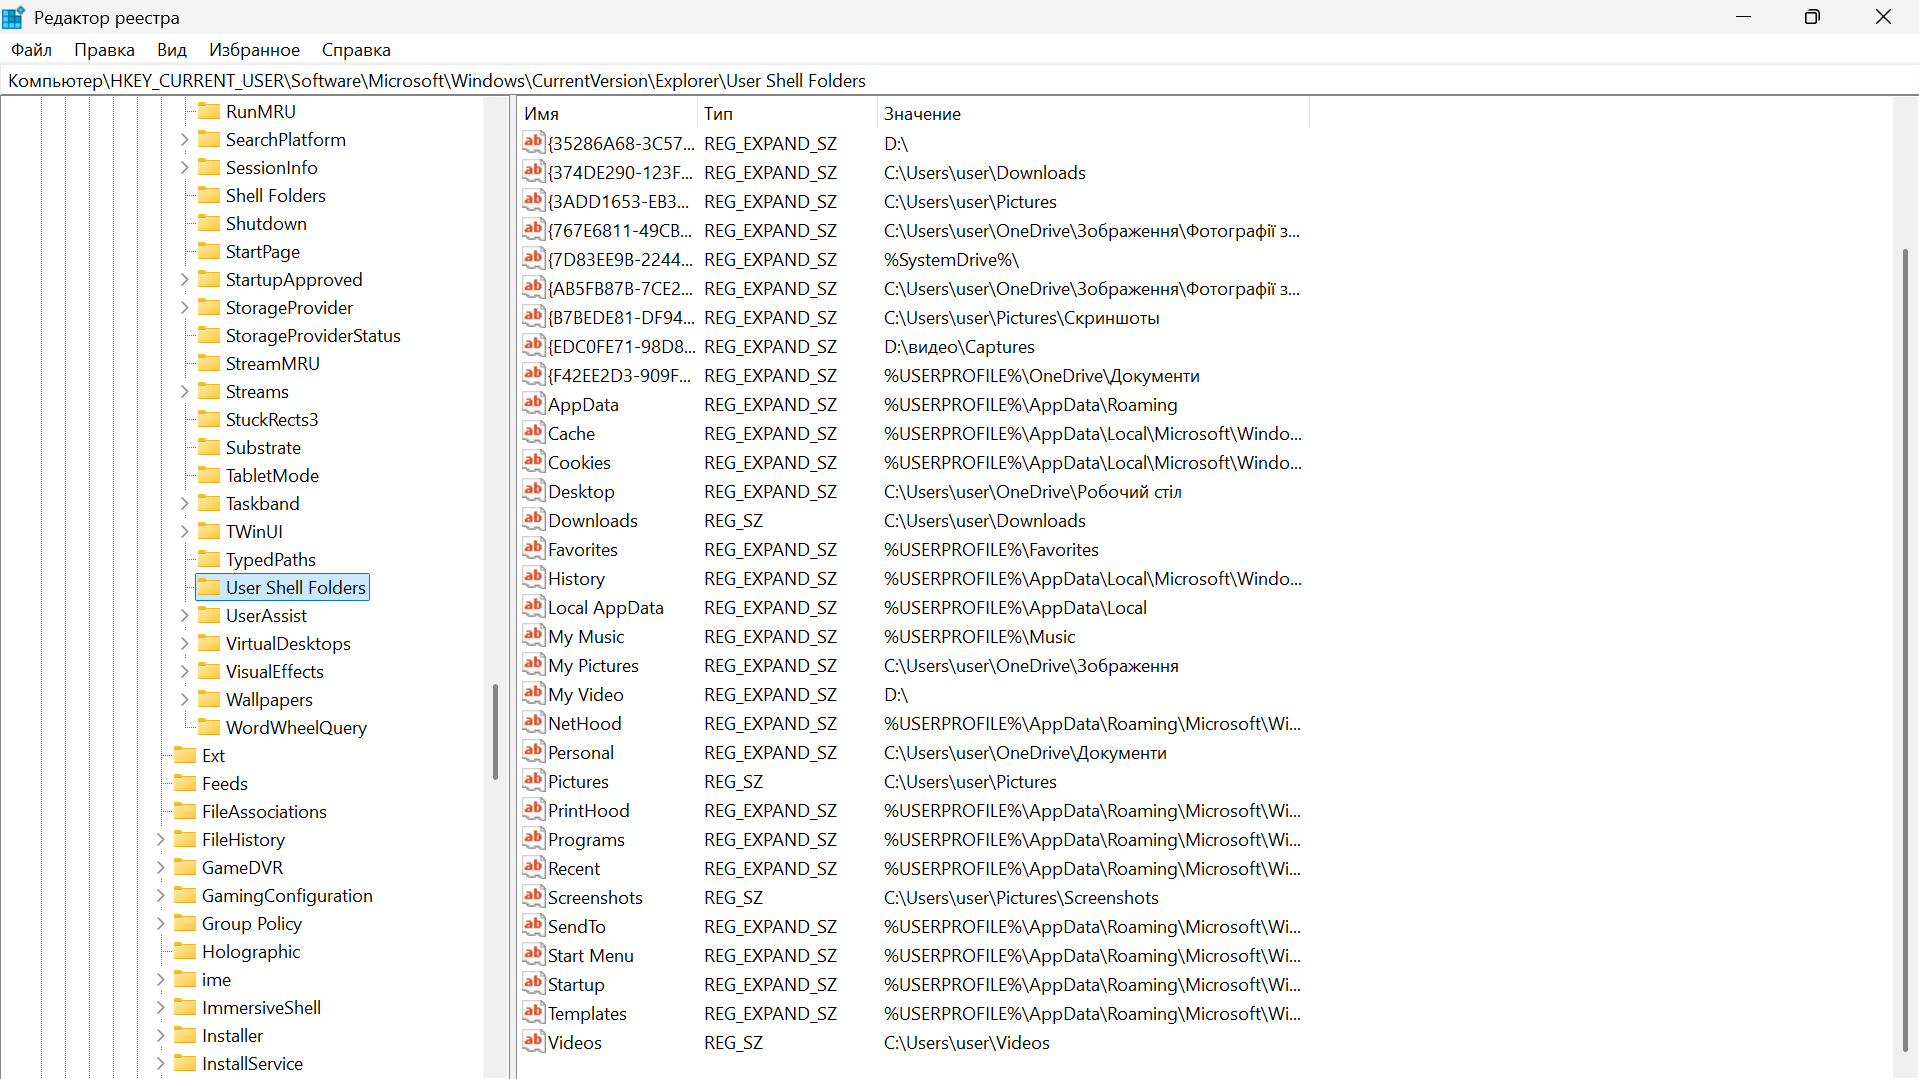Viewport: 1919px width, 1079px height.
Task: Click the Значение column header
Action: tap(1093, 114)
